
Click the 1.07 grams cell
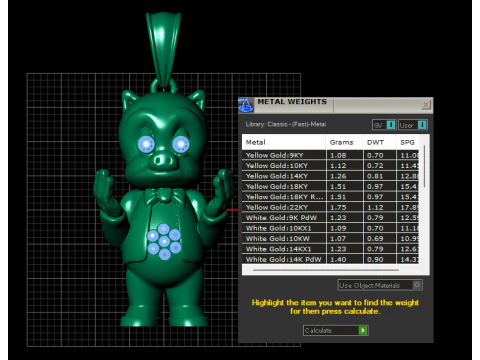(345, 238)
